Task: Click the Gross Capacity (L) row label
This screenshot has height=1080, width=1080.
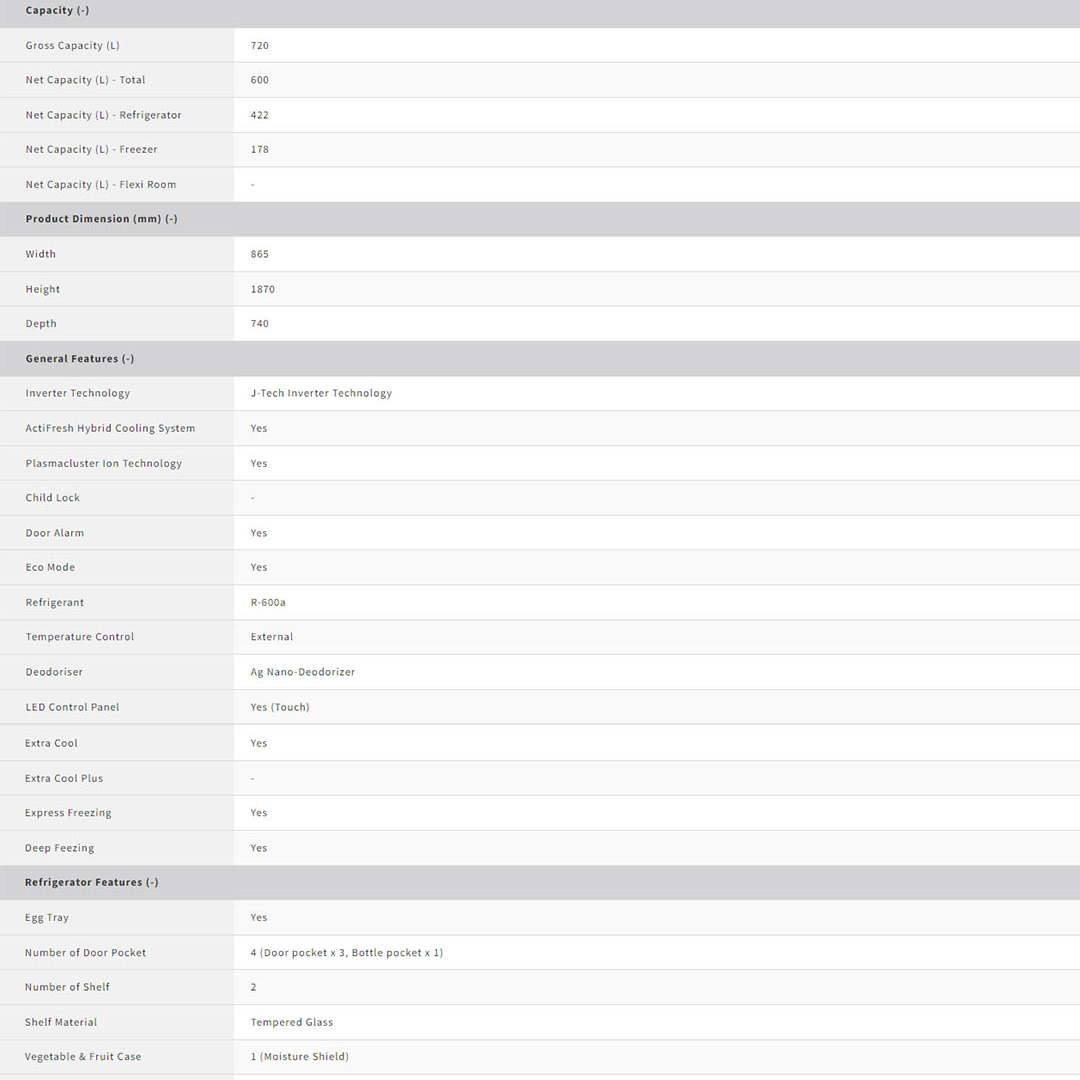Action: (x=72, y=45)
